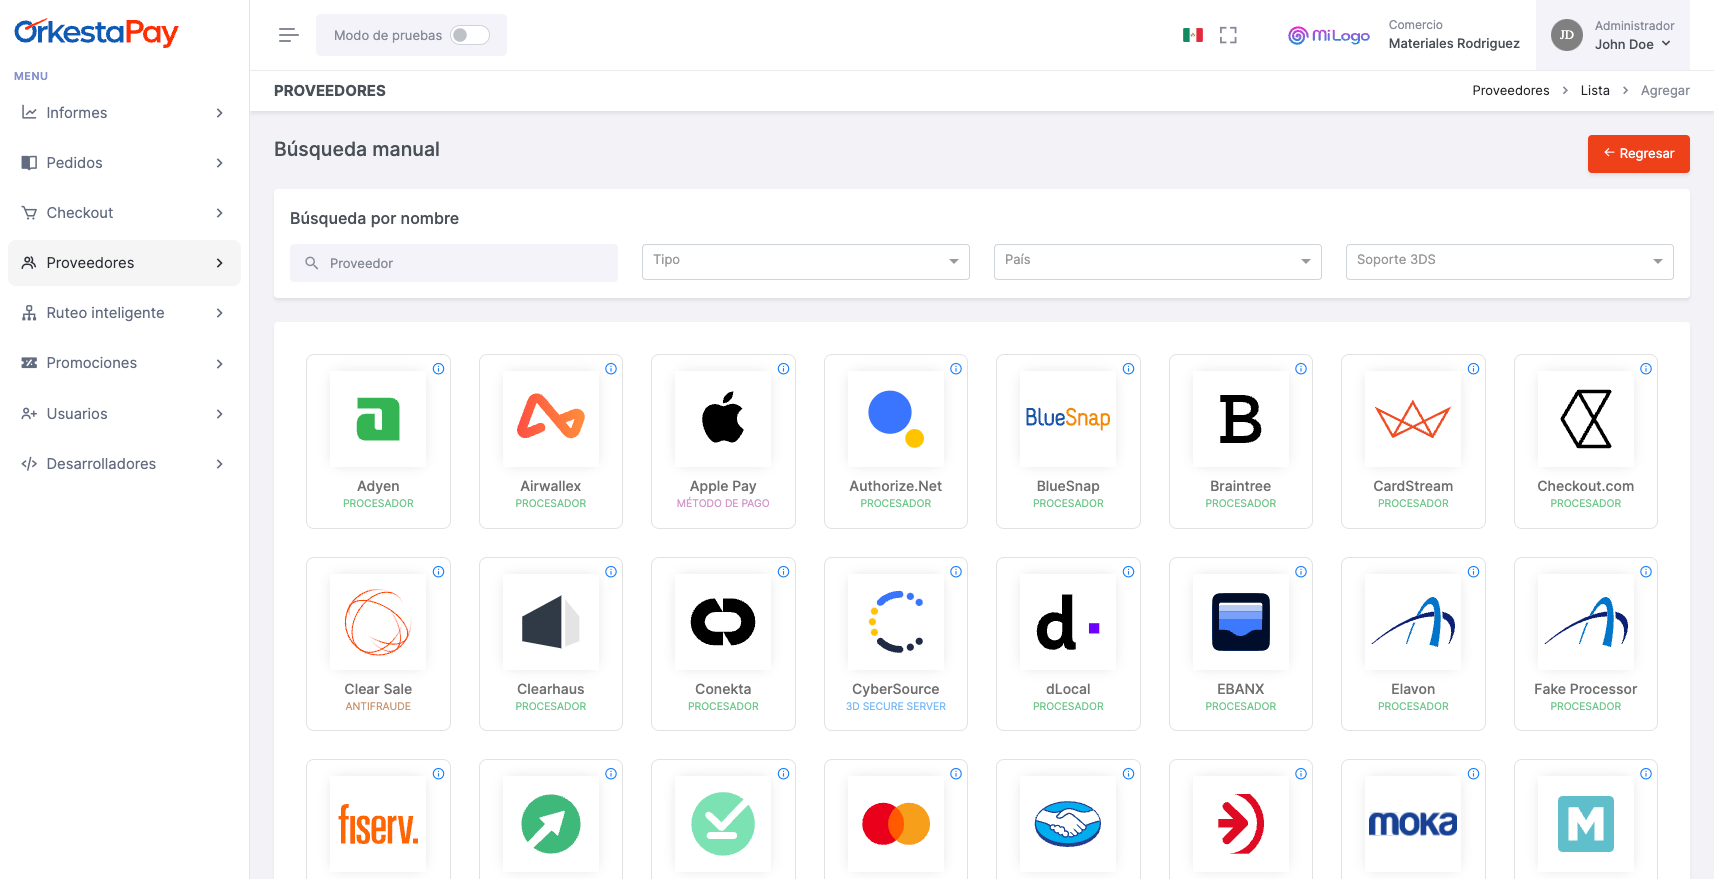Open the Soporte 3DS dropdown
This screenshot has width=1714, height=879.
(x=1510, y=262)
